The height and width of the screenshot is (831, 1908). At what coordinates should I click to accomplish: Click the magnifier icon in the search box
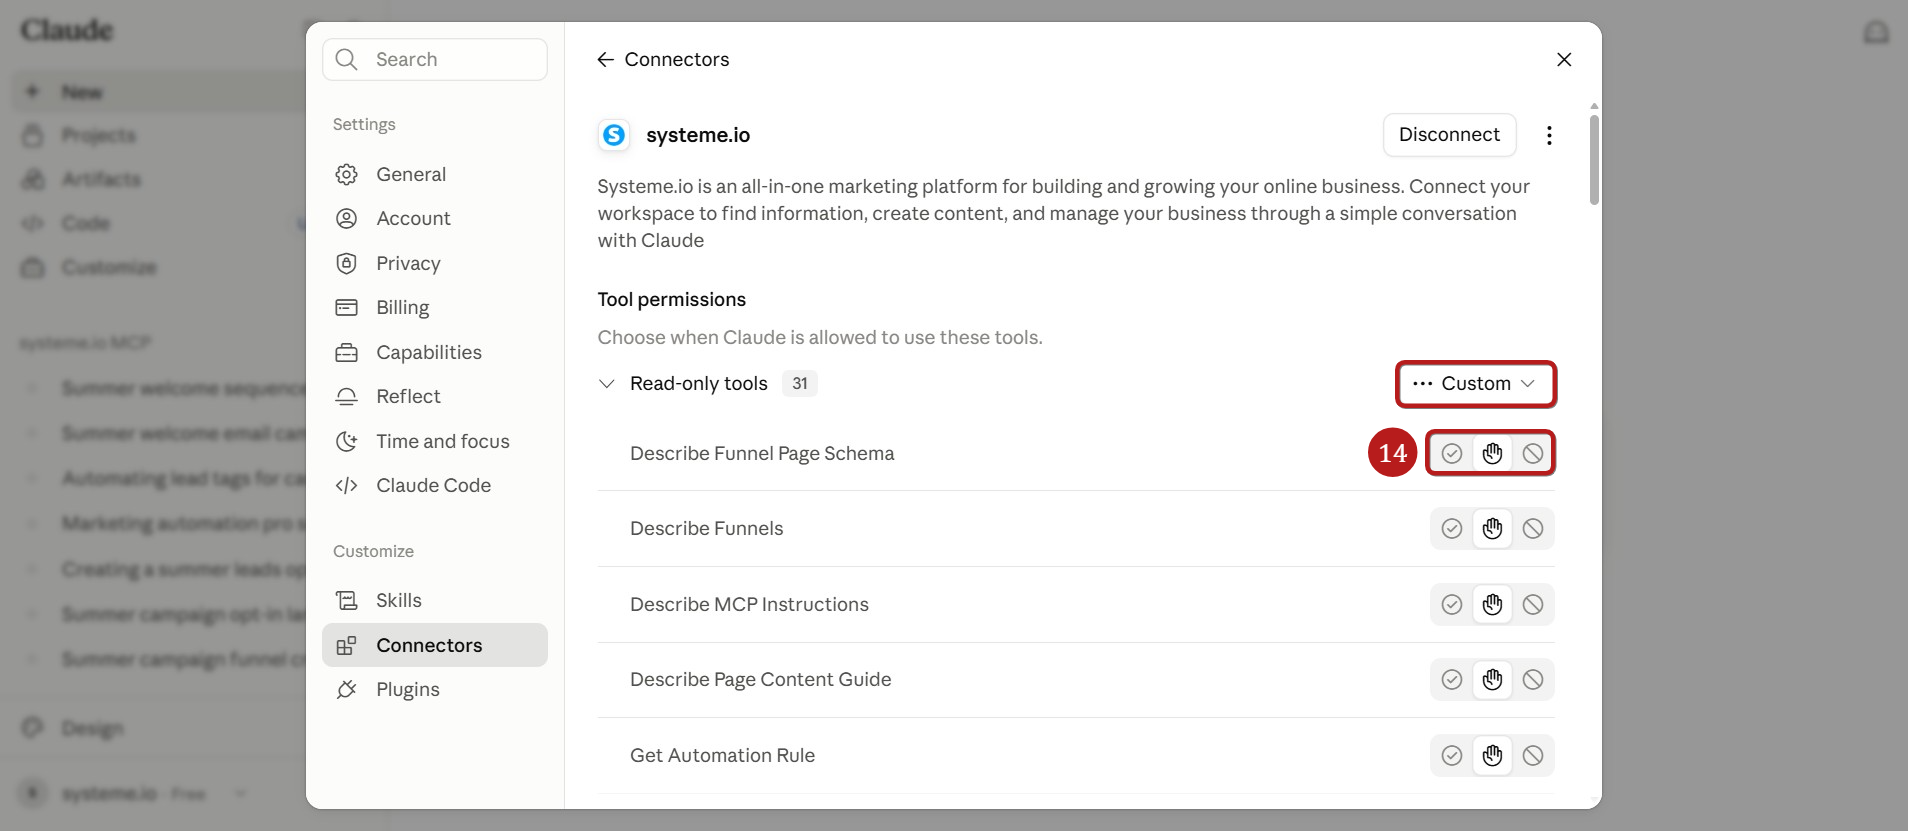pyautogui.click(x=347, y=60)
